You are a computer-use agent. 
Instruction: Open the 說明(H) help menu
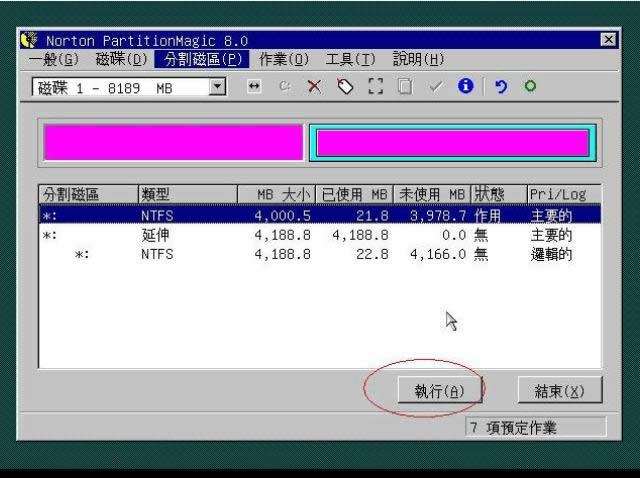[418, 60]
